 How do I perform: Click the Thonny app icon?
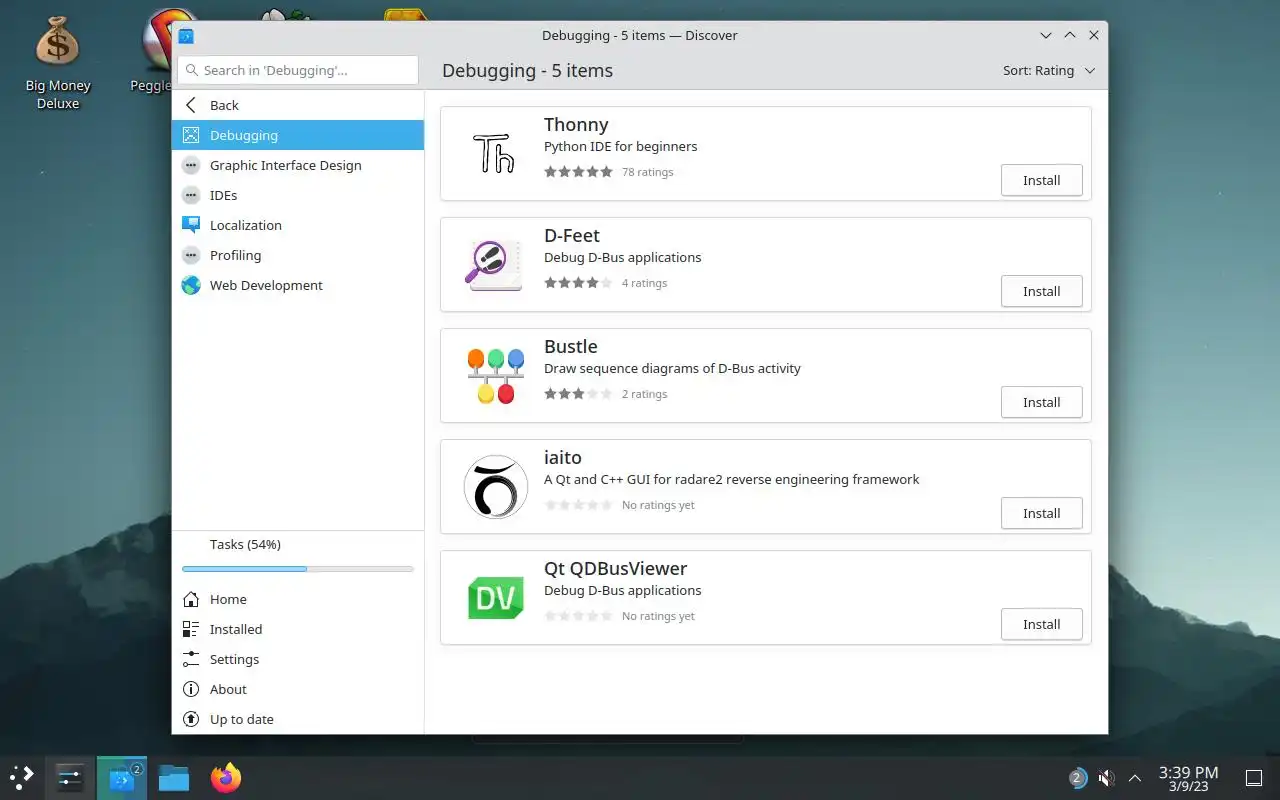tap(495, 154)
